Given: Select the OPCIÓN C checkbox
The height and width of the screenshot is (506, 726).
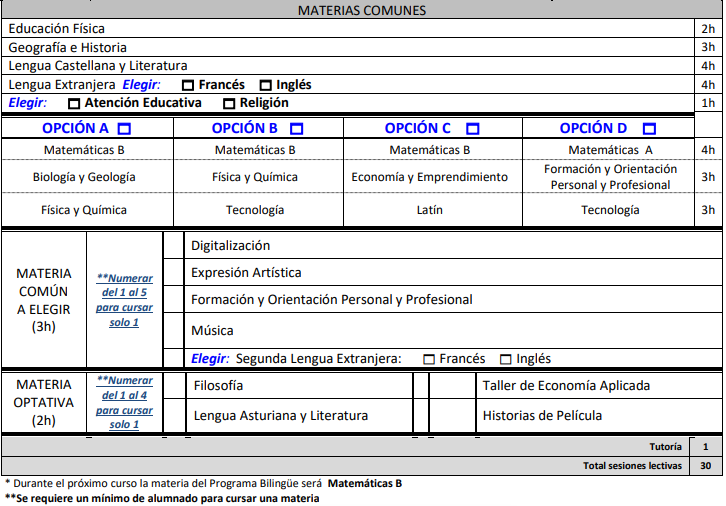Looking at the screenshot, I should 473,129.
